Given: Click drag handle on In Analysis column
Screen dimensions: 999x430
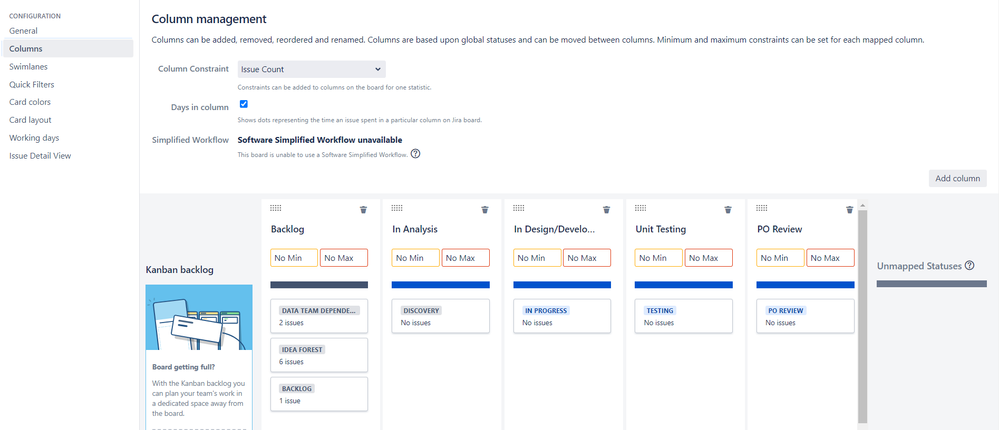Looking at the screenshot, I should (397, 208).
